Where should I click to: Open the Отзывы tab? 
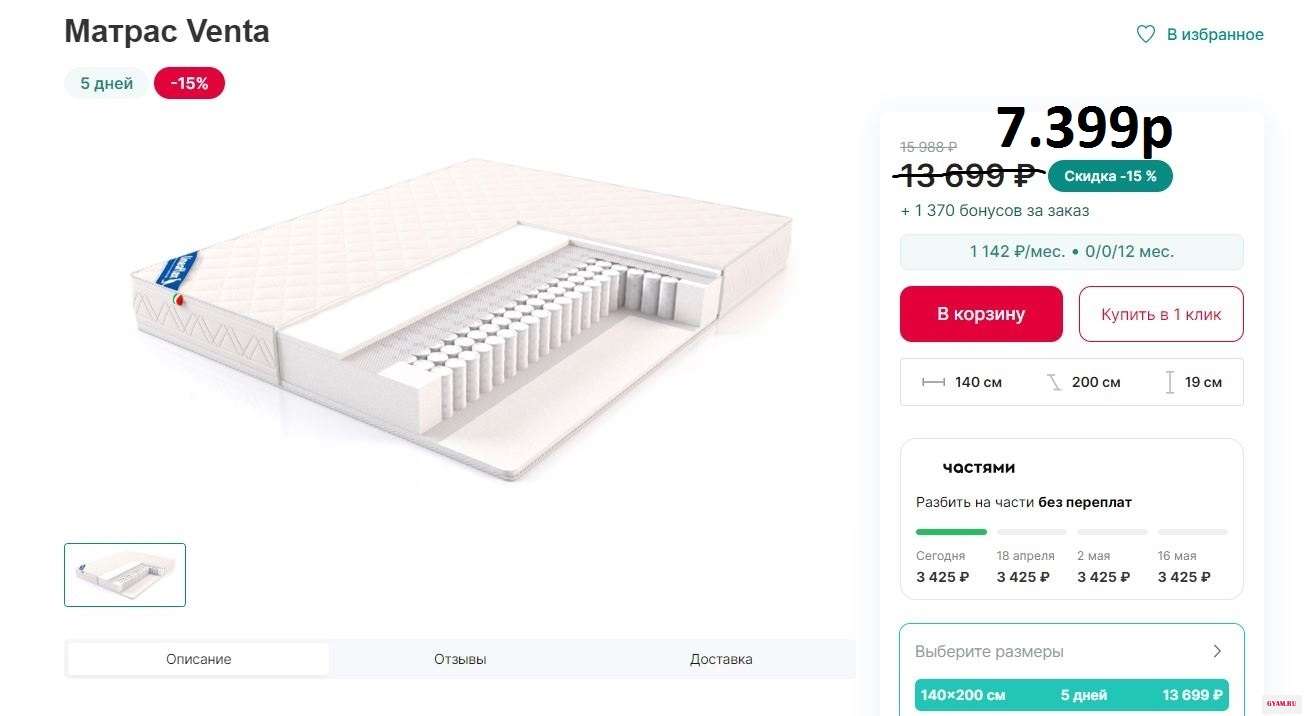[460, 659]
